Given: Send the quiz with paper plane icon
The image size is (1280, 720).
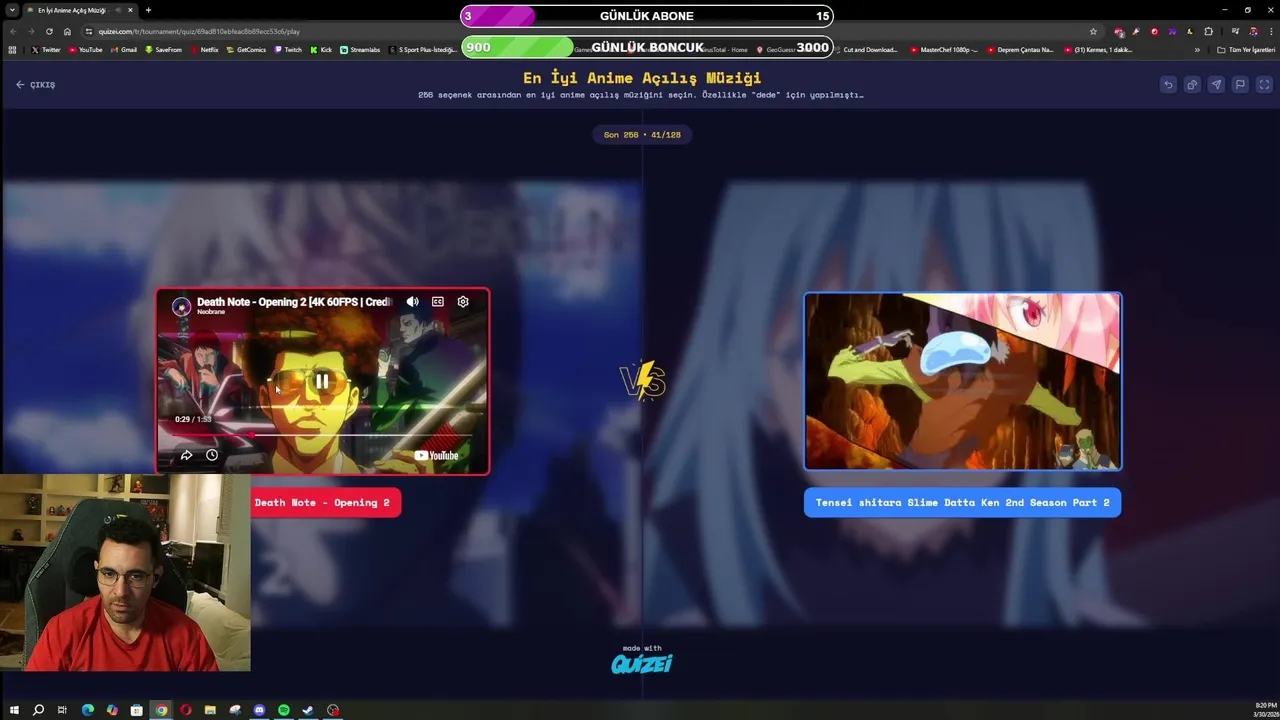Looking at the screenshot, I should [1216, 85].
